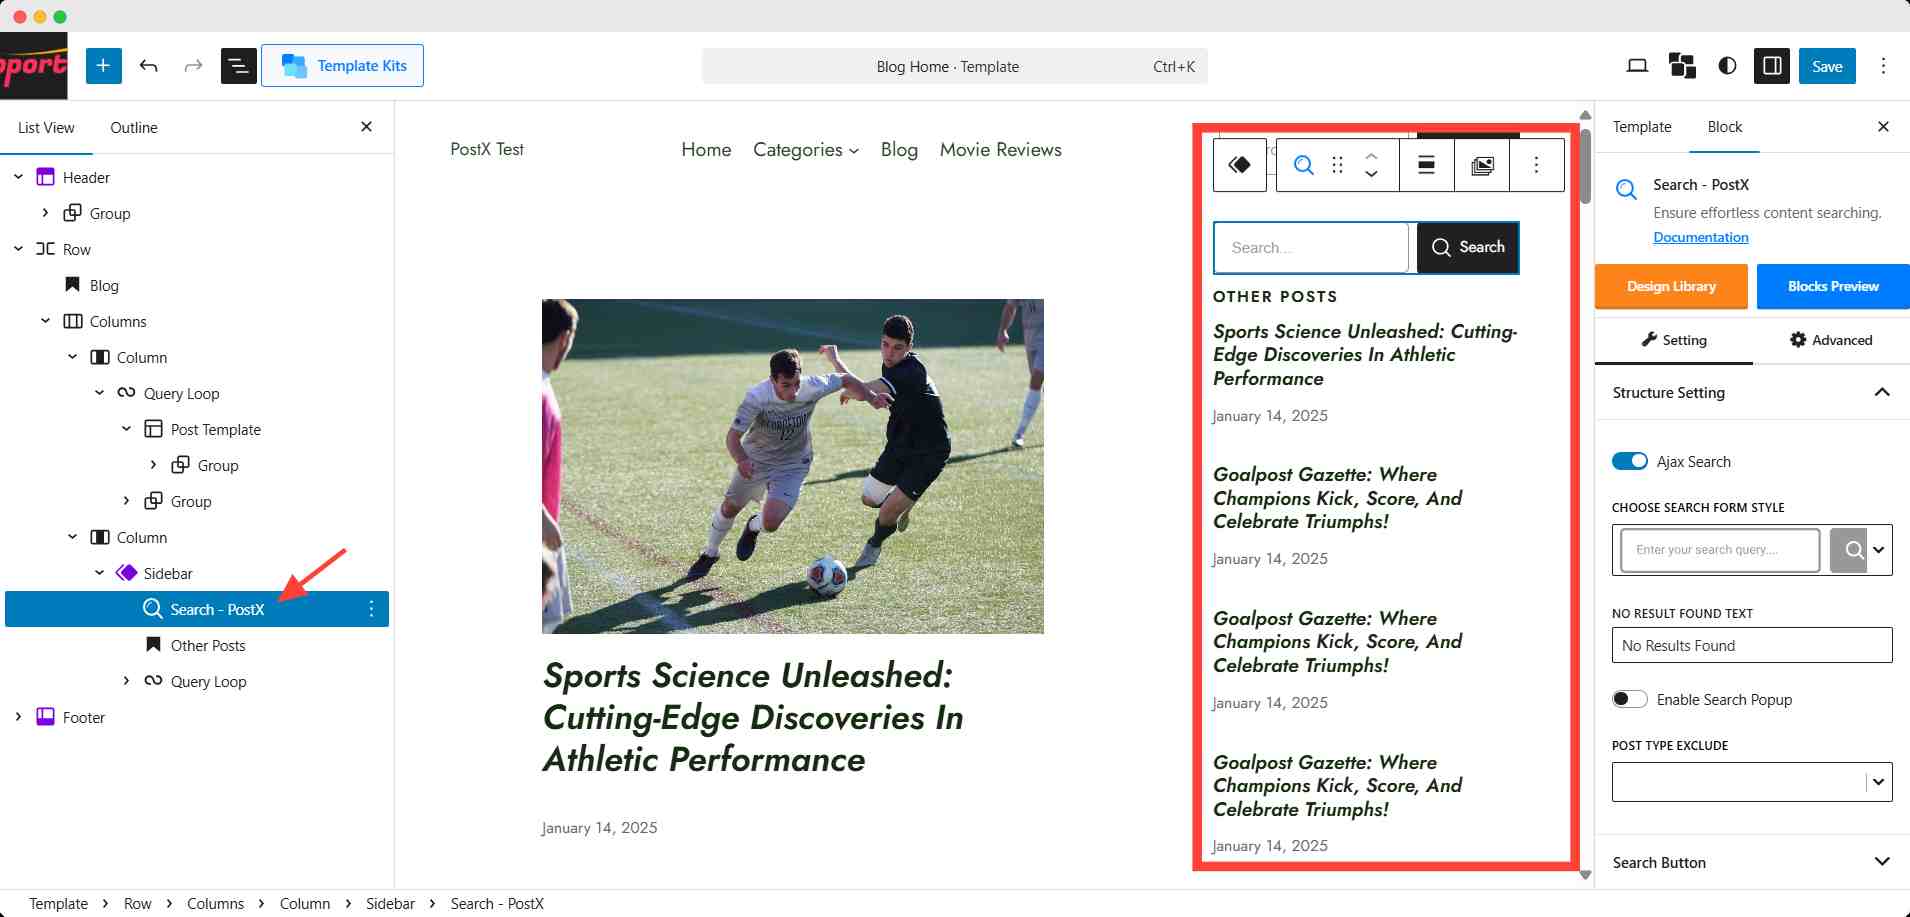The height and width of the screenshot is (917, 1910).
Task: Switch to the Outline tab
Action: point(134,128)
